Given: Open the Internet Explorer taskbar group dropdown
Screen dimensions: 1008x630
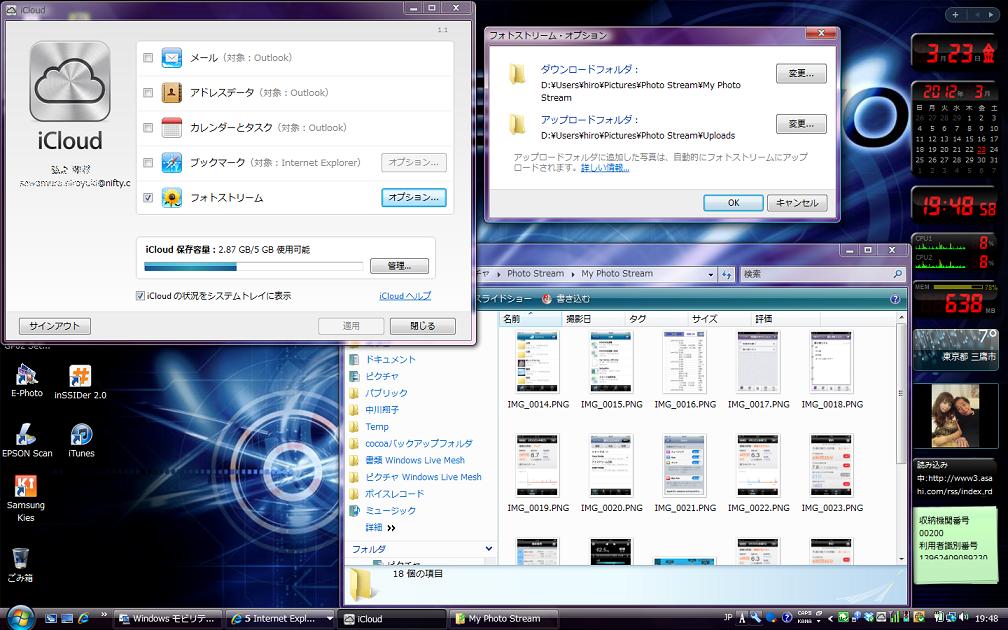Looking at the screenshot, I should (x=329, y=618).
